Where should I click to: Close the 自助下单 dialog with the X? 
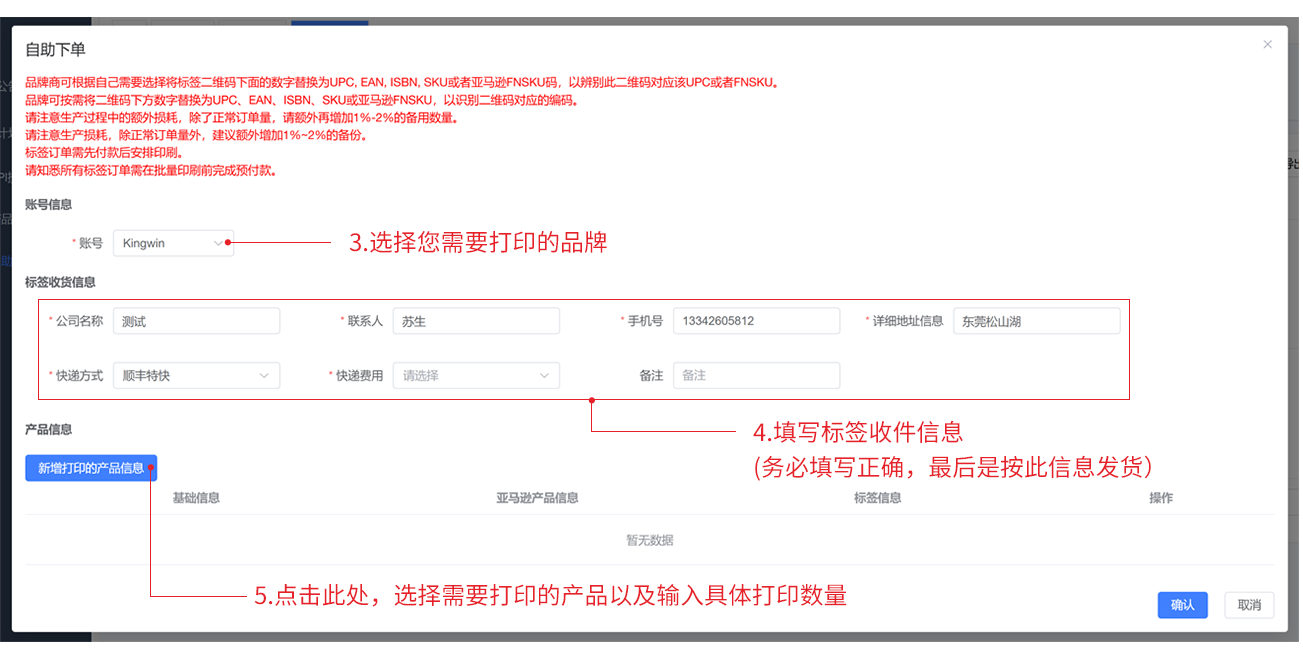pos(1267,44)
